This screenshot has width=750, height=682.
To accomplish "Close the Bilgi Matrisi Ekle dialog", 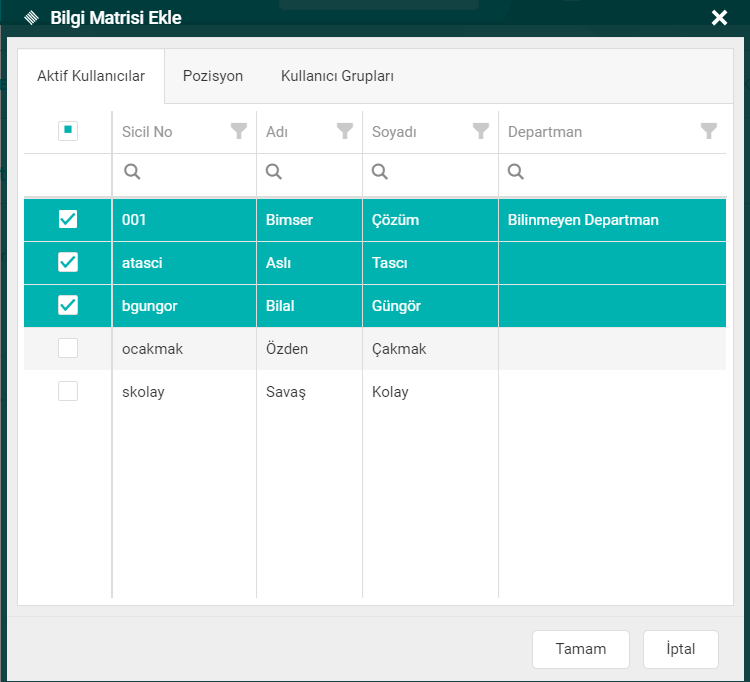I will coord(719,17).
